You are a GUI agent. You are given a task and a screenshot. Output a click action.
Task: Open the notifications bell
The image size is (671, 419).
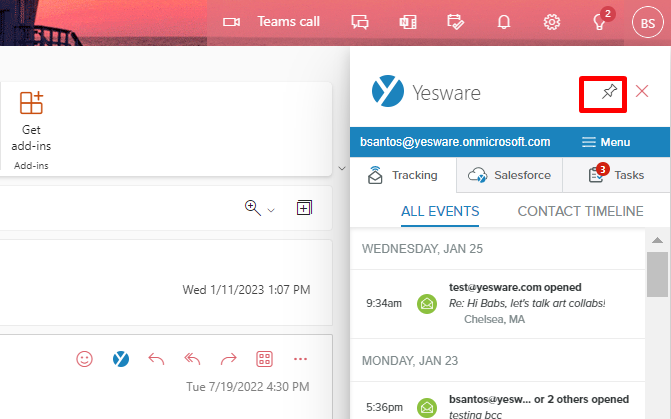pos(505,21)
